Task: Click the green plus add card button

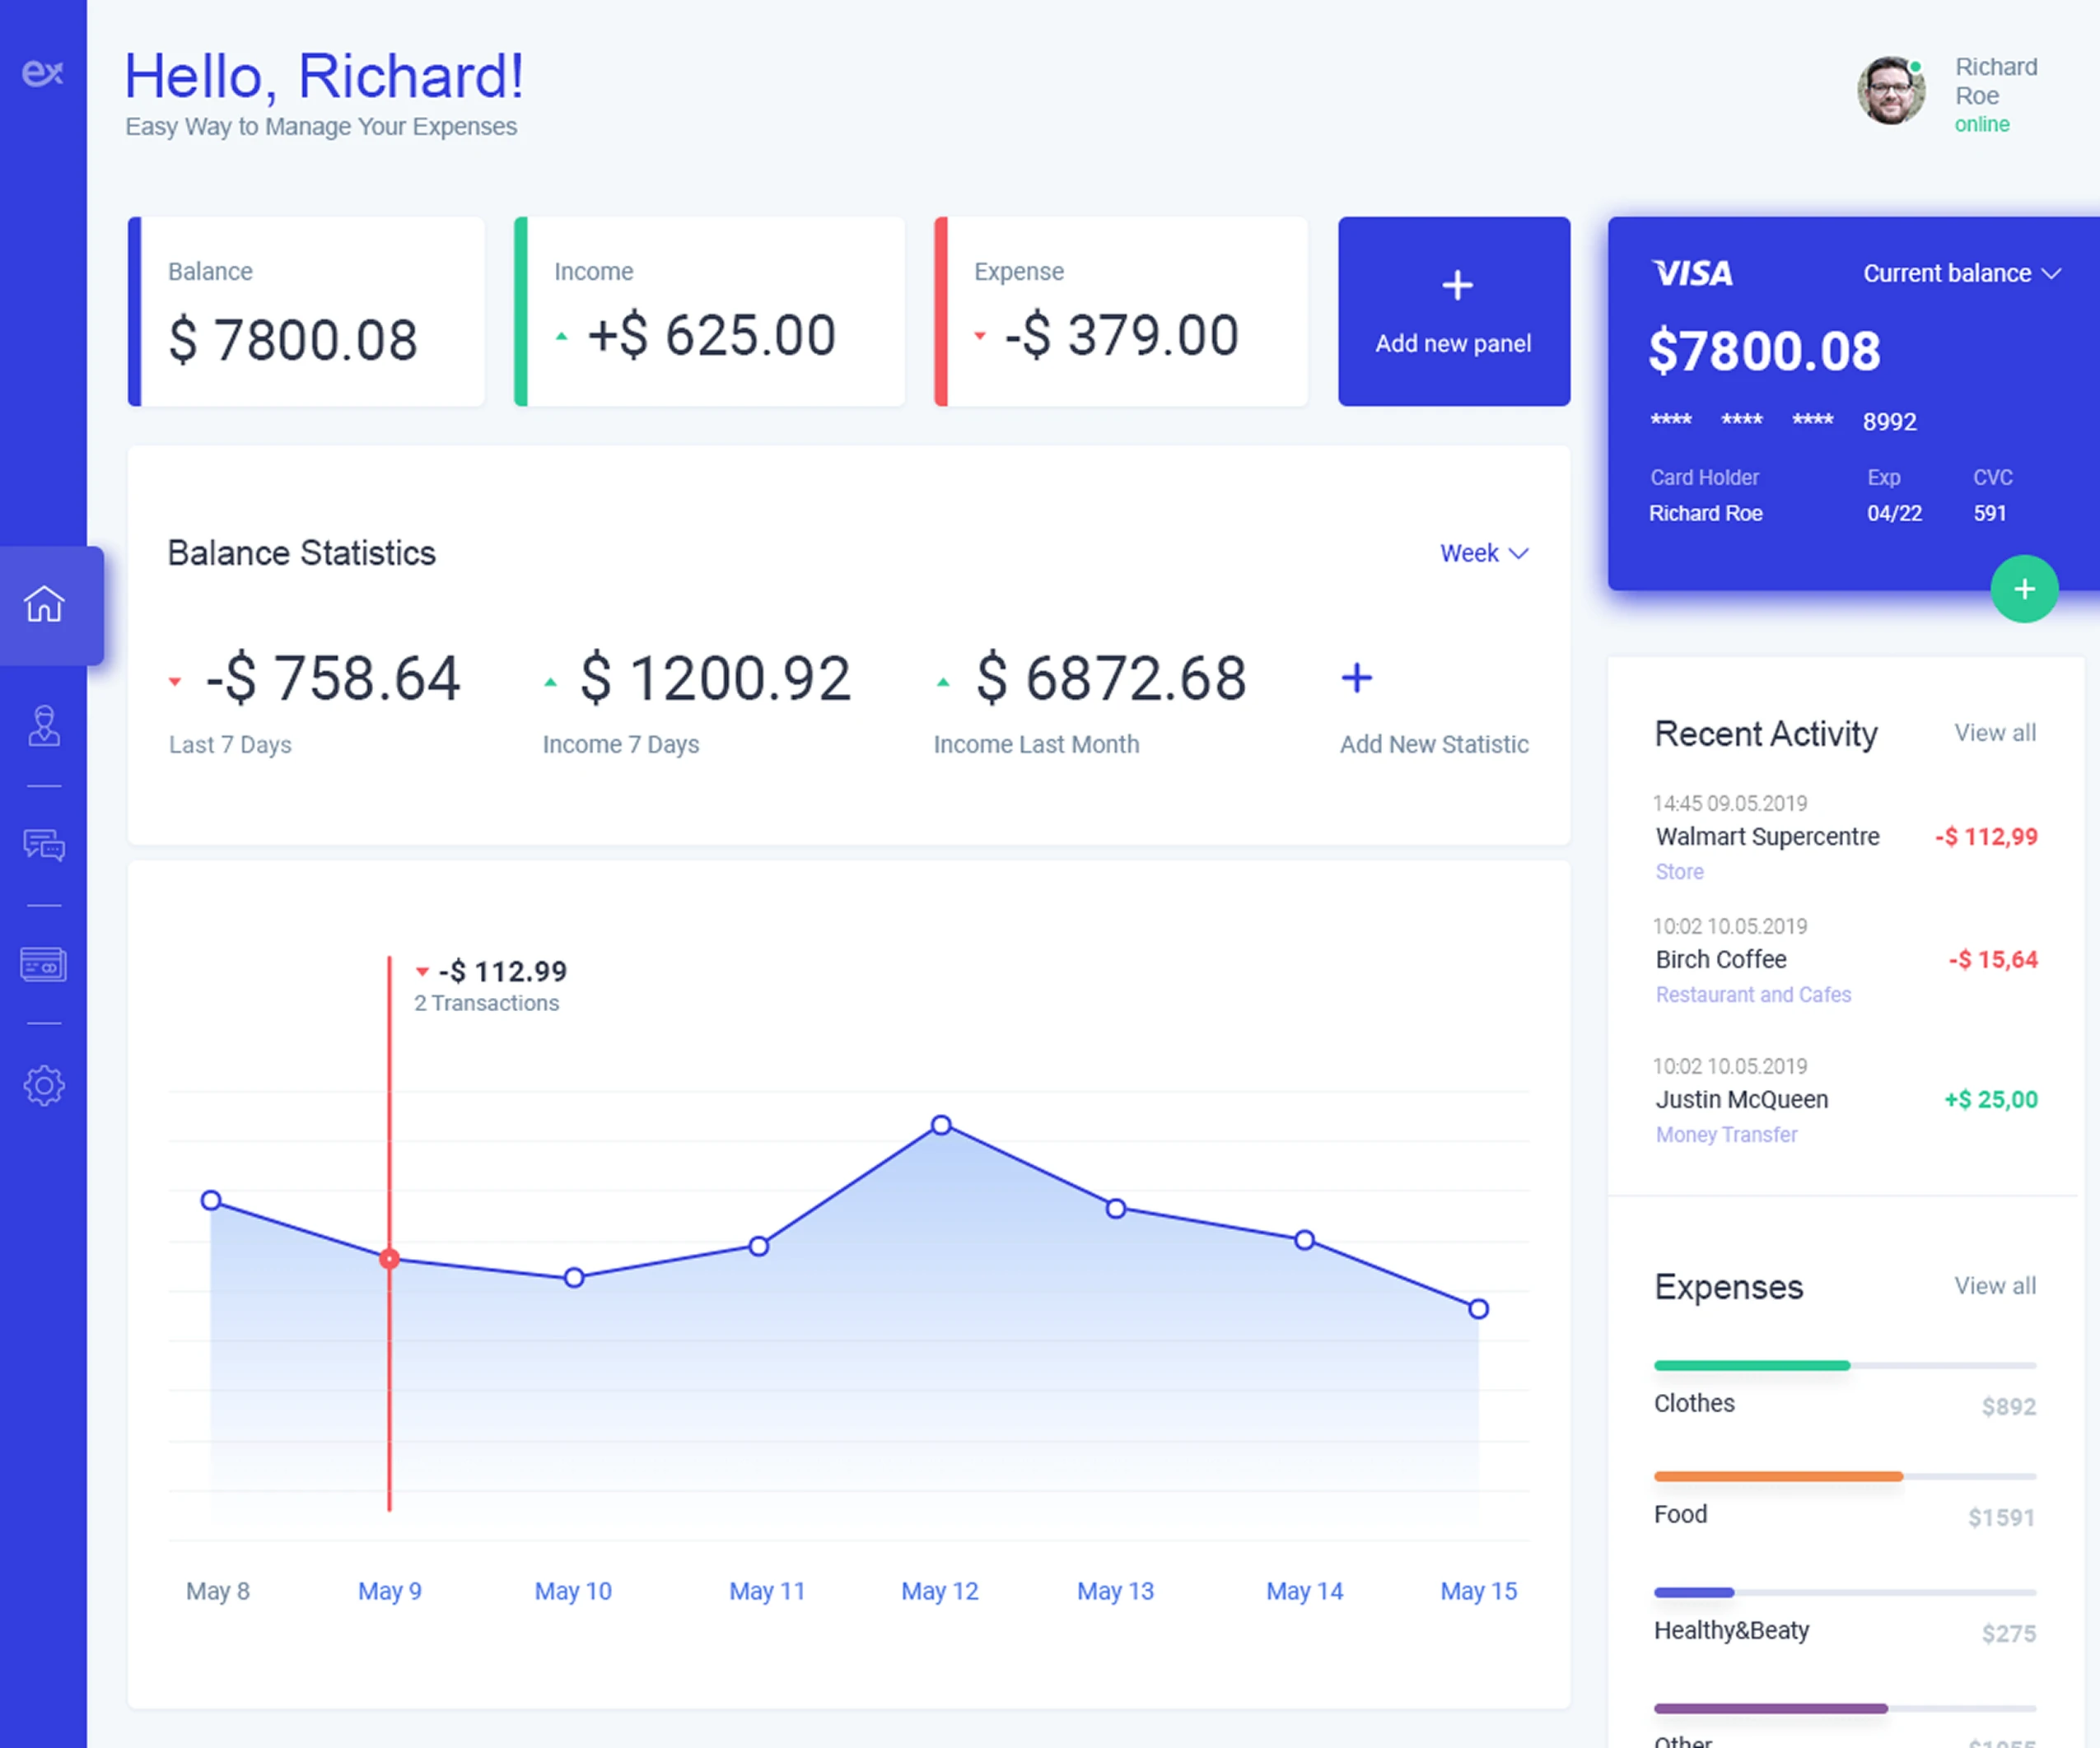Action: click(2024, 589)
